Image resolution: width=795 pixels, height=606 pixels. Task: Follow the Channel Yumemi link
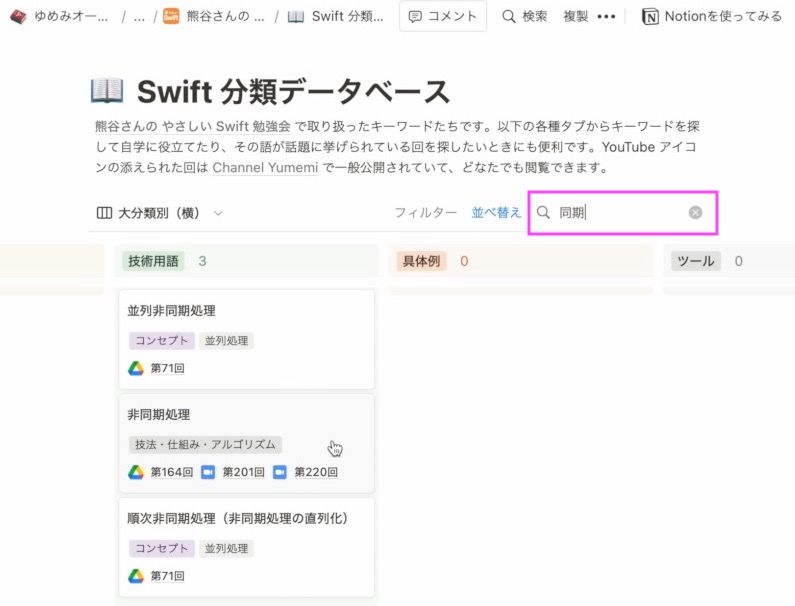[264, 167]
